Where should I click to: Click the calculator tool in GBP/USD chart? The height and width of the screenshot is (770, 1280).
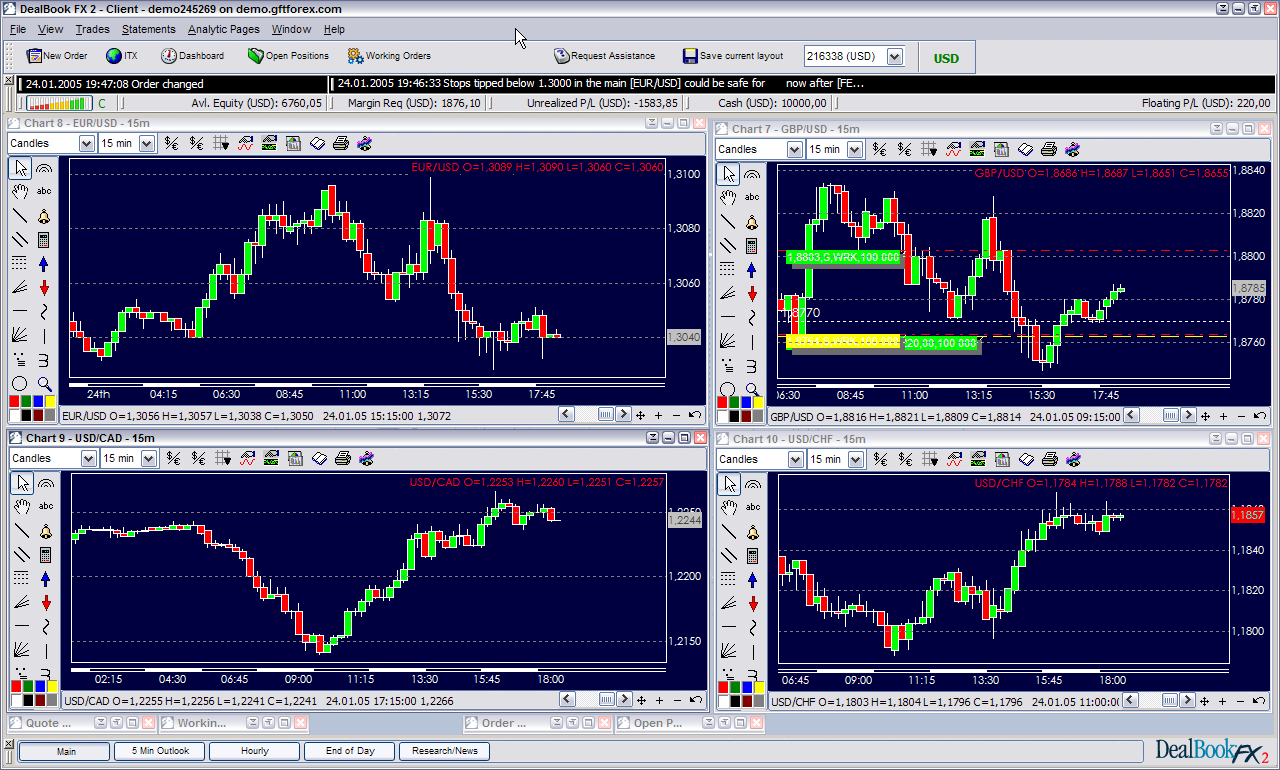(x=752, y=246)
